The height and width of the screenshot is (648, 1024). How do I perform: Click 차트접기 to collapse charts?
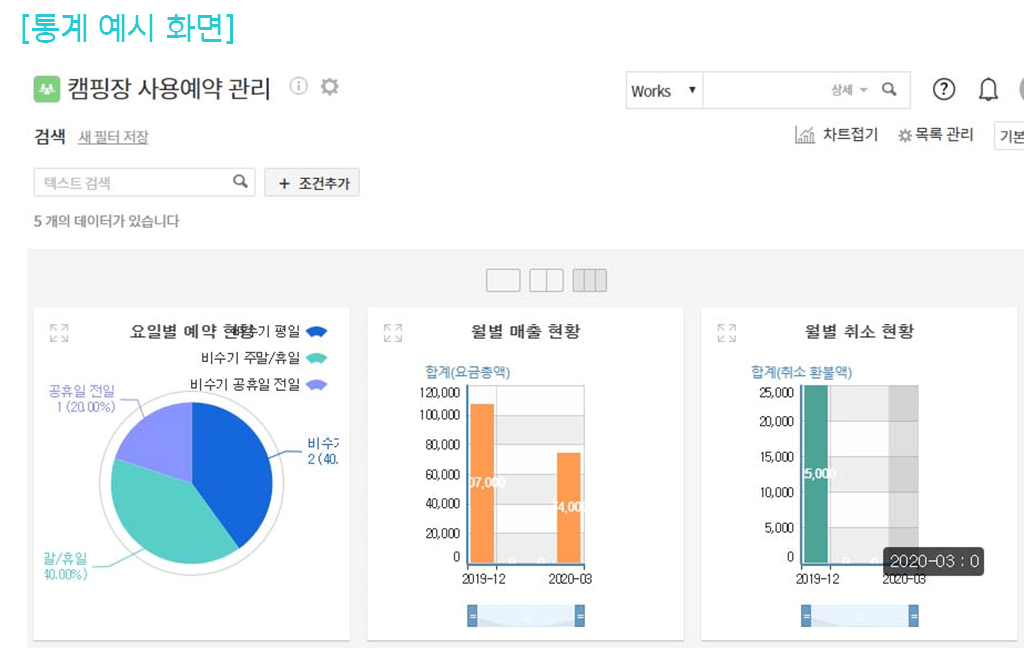tap(836, 135)
